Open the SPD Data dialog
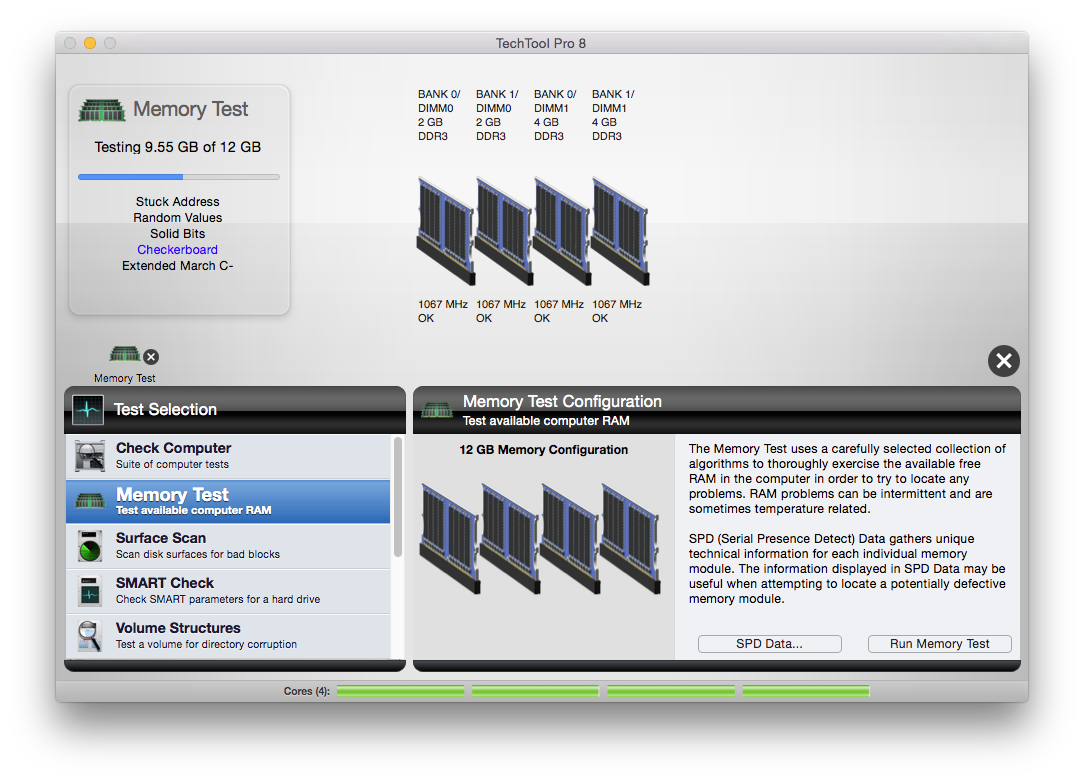This screenshot has height=782, width=1084. [769, 643]
